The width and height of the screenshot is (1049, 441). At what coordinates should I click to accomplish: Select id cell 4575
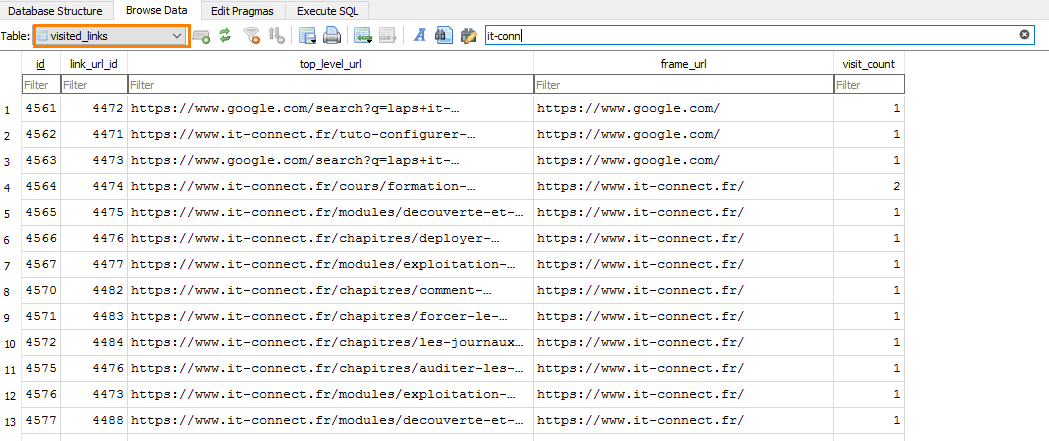[x=41, y=369]
